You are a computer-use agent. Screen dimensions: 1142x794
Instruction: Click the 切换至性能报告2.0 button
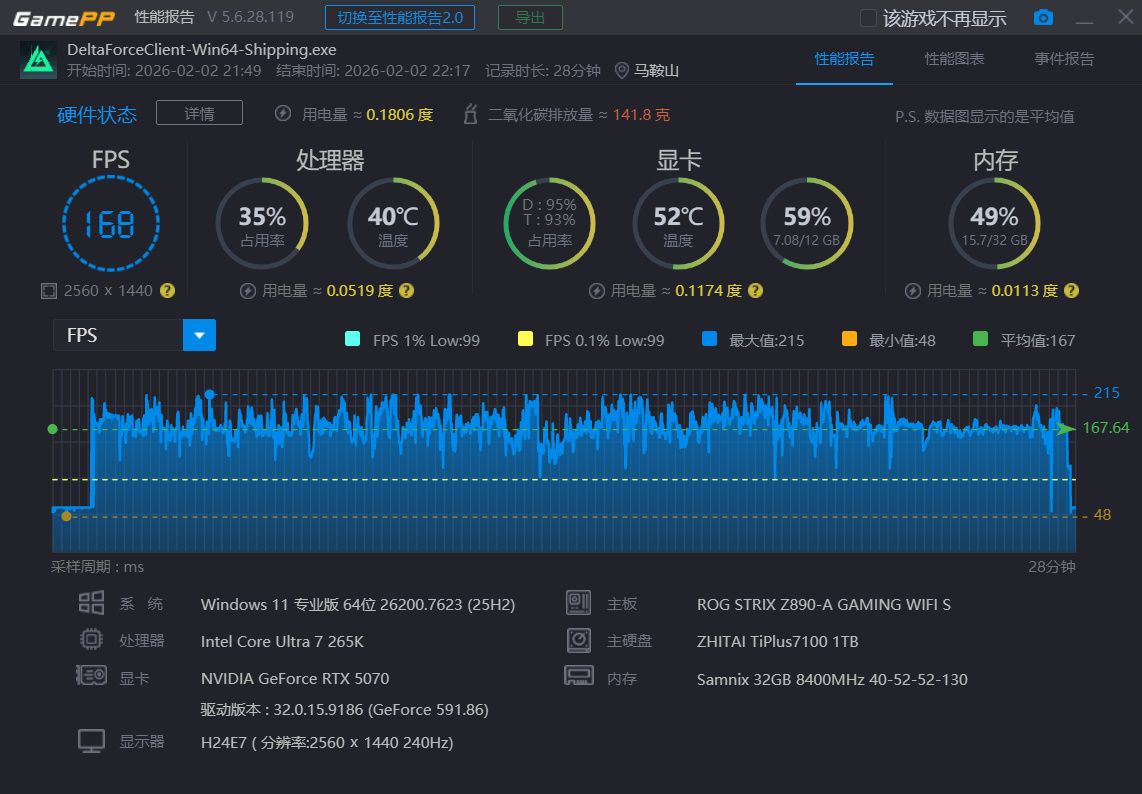tap(400, 17)
